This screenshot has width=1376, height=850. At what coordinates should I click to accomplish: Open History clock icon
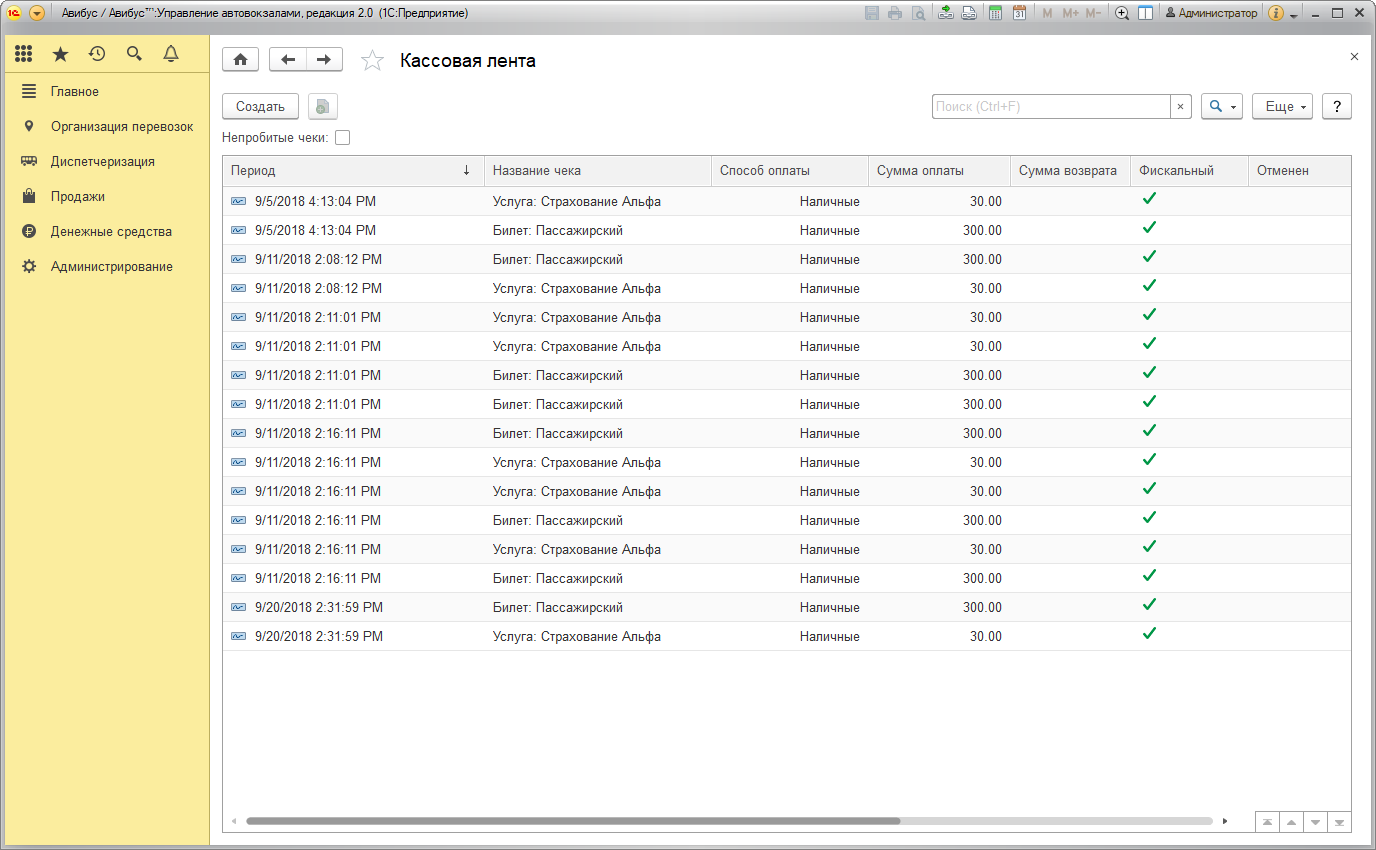pos(97,54)
